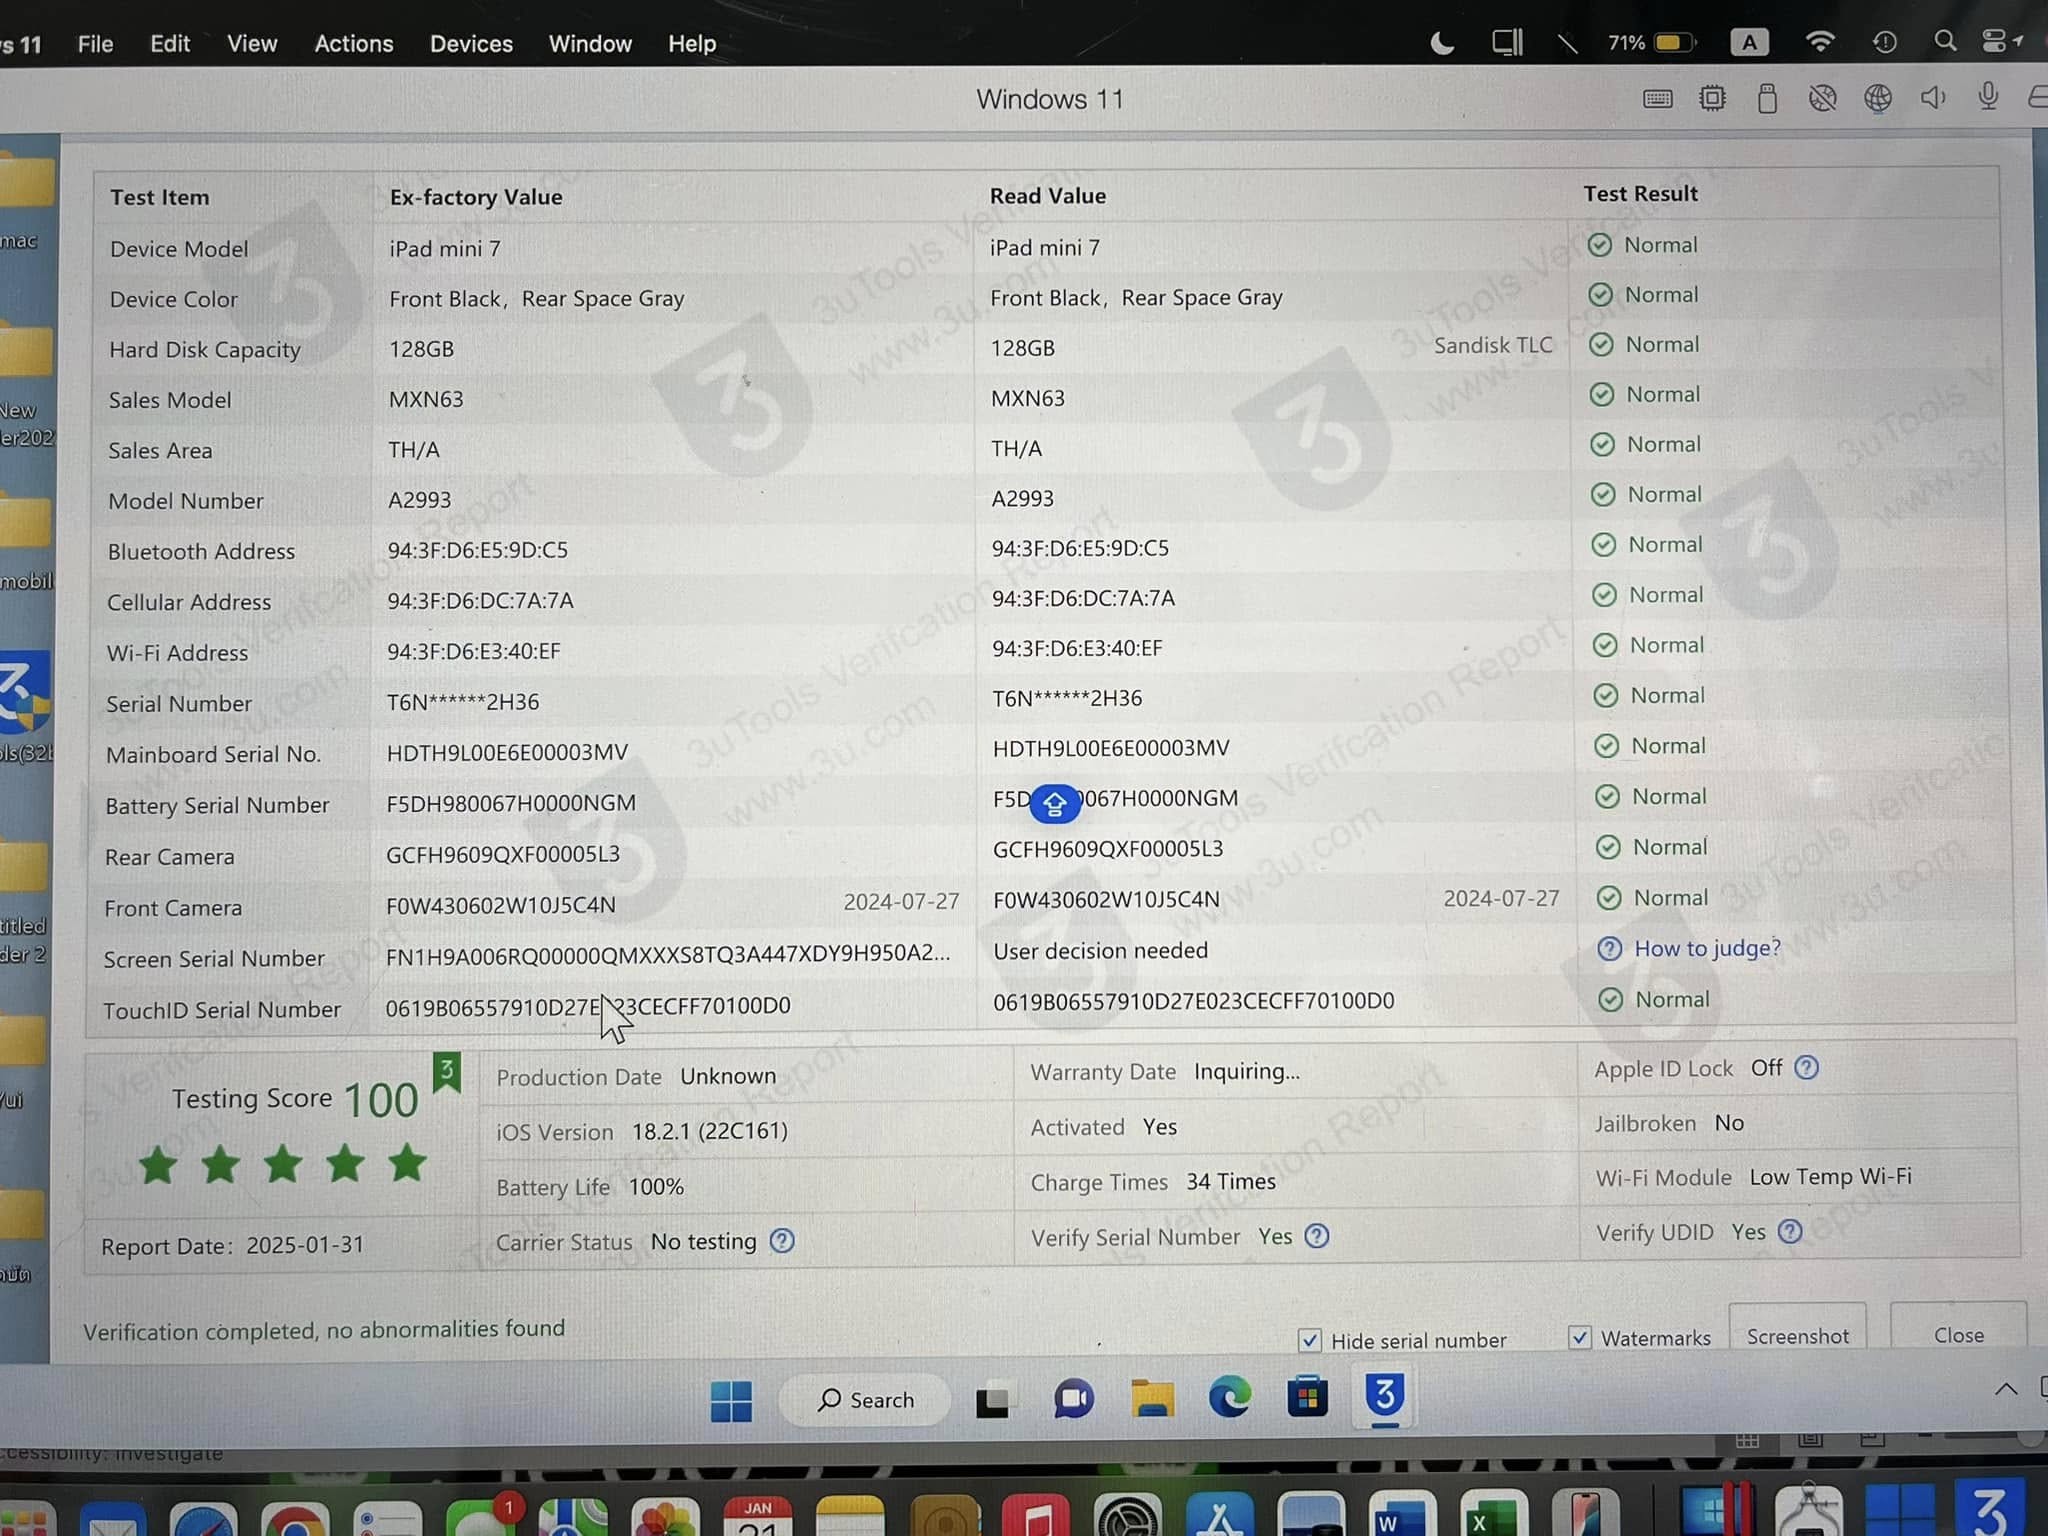The width and height of the screenshot is (2048, 1536).
Task: Click the Screenshot button
Action: [1797, 1335]
